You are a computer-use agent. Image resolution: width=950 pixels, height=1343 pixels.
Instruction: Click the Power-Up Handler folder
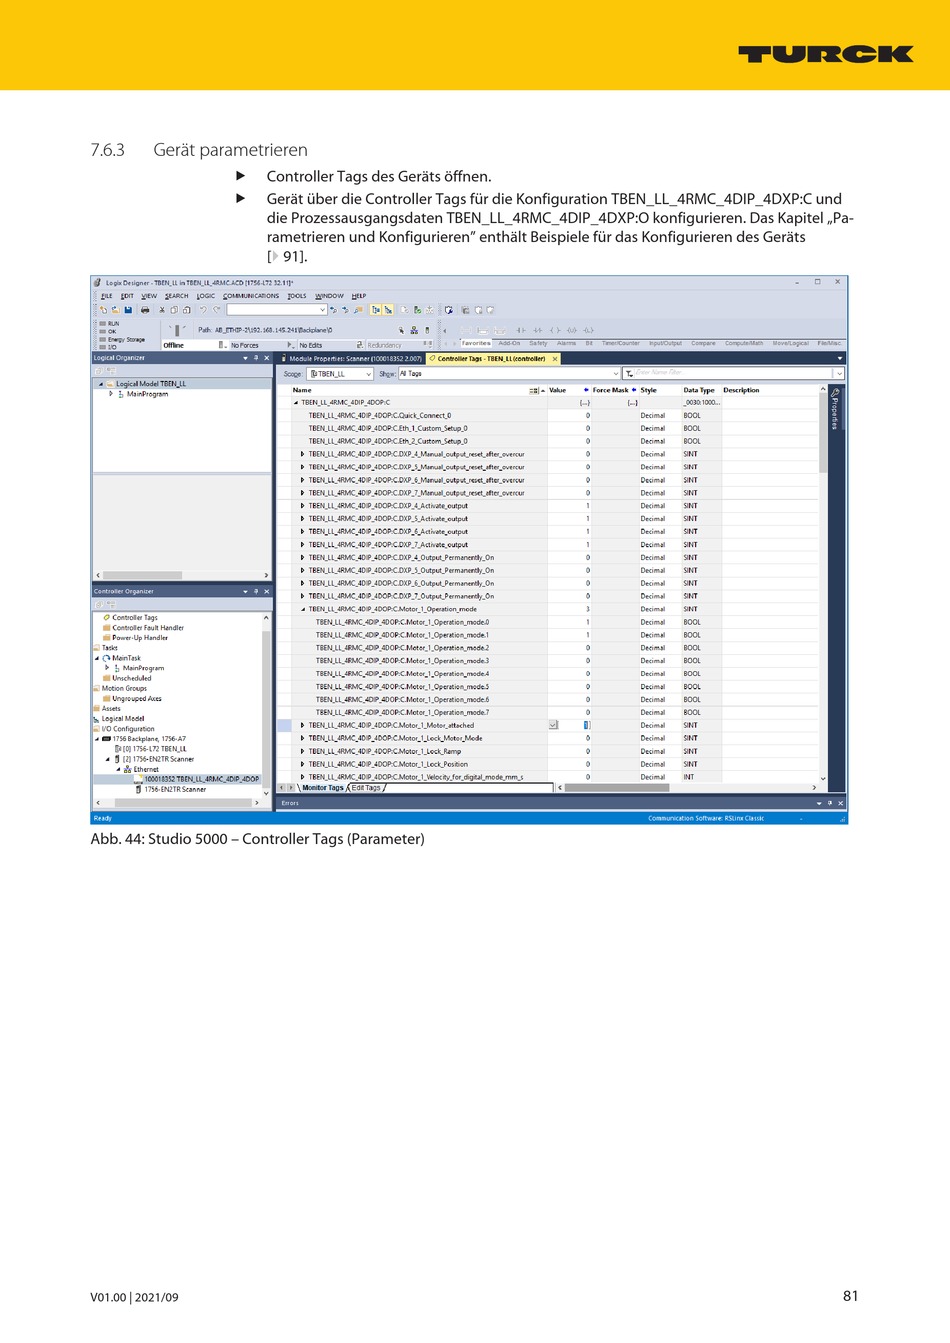pyautogui.click(x=135, y=638)
